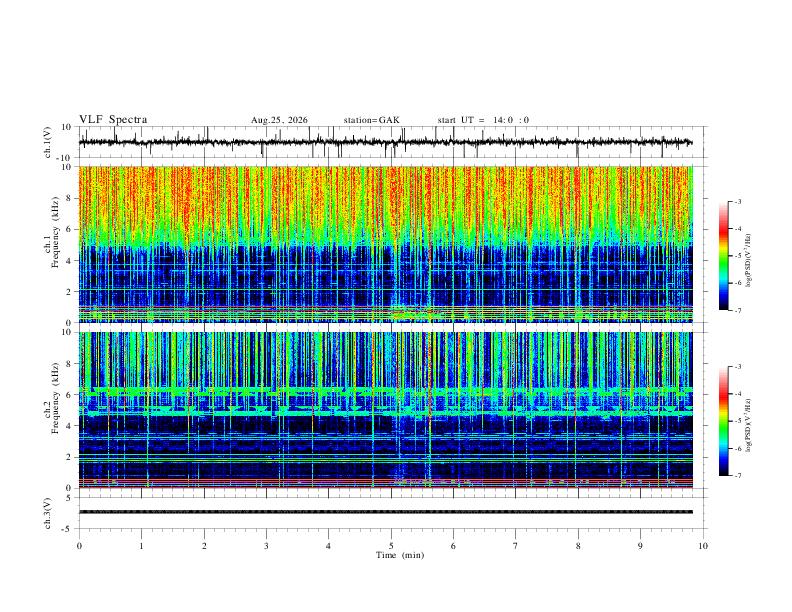The width and height of the screenshot is (792, 612).
Task: Click the Aug.25, 2026 date label
Action: click(x=279, y=120)
